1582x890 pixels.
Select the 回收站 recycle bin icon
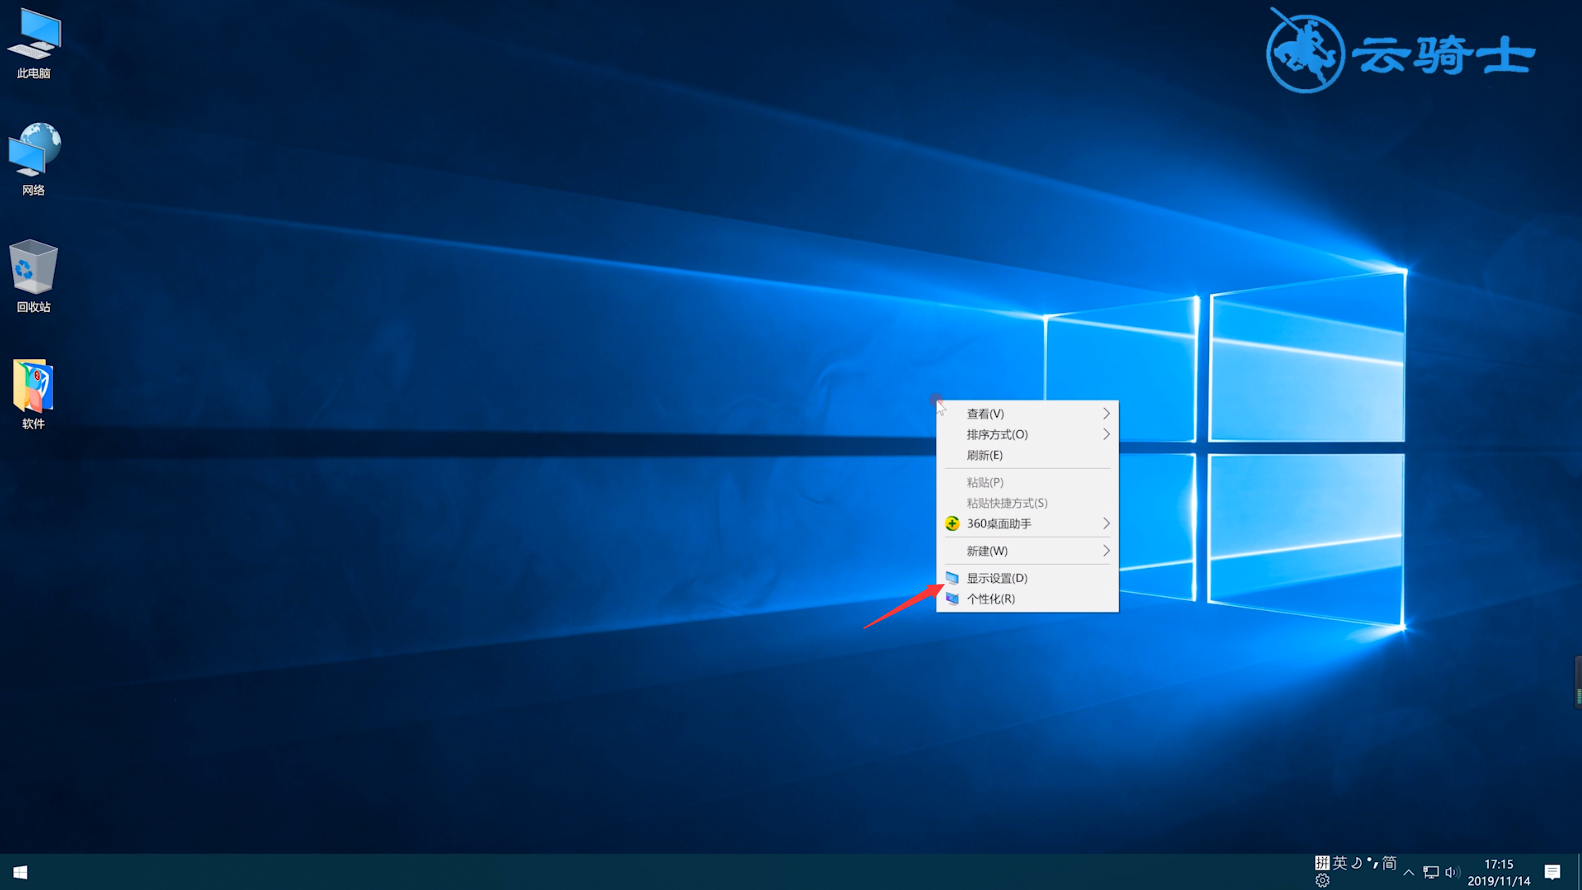point(34,277)
